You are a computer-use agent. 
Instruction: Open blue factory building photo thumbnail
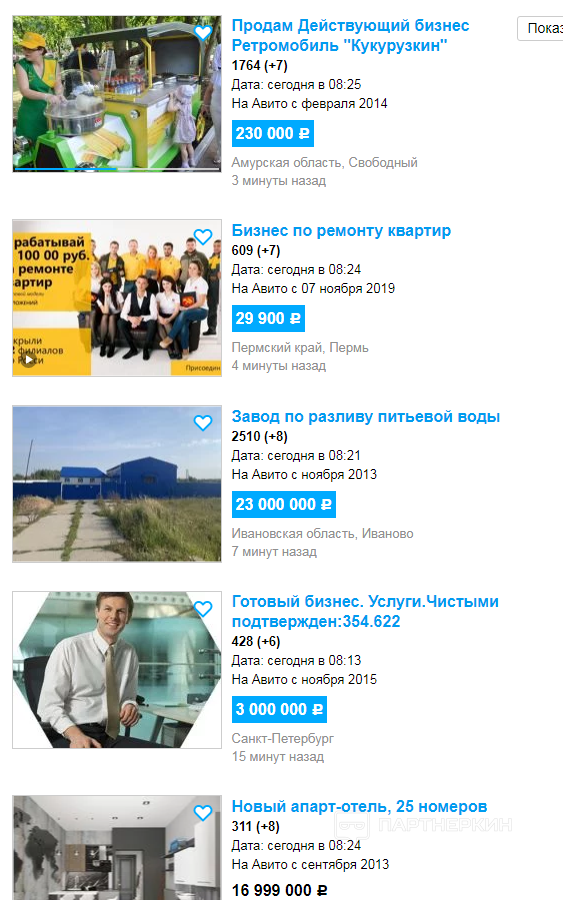117,484
